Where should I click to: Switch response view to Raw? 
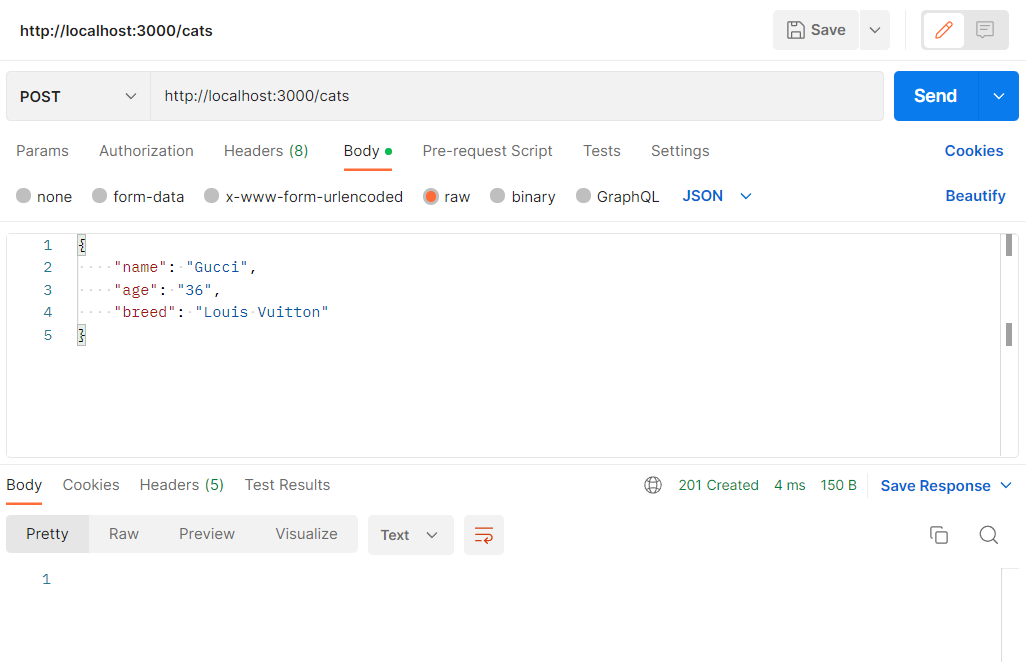pyautogui.click(x=124, y=534)
